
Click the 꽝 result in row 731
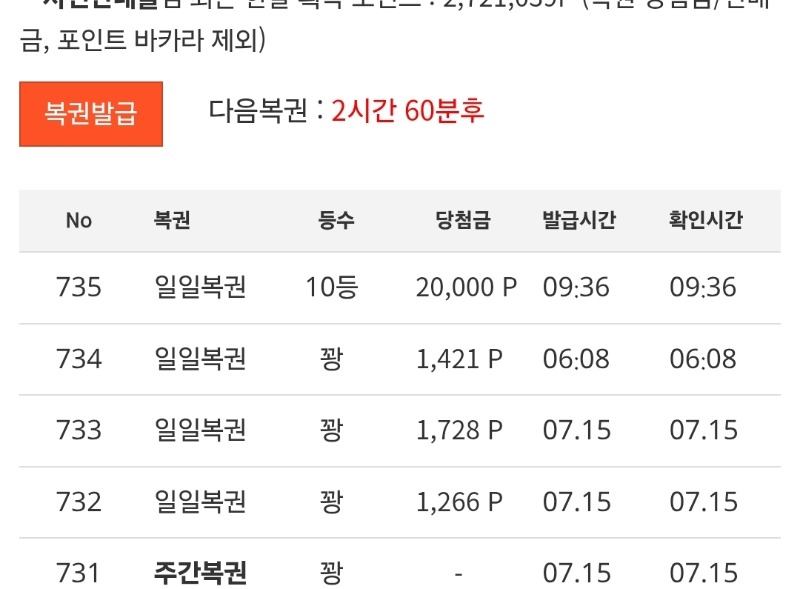332,573
